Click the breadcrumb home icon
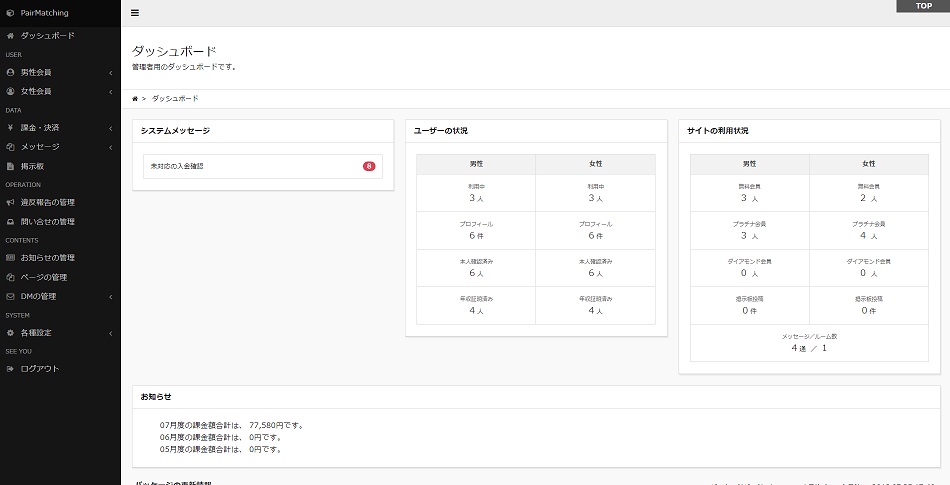 [x=135, y=99]
